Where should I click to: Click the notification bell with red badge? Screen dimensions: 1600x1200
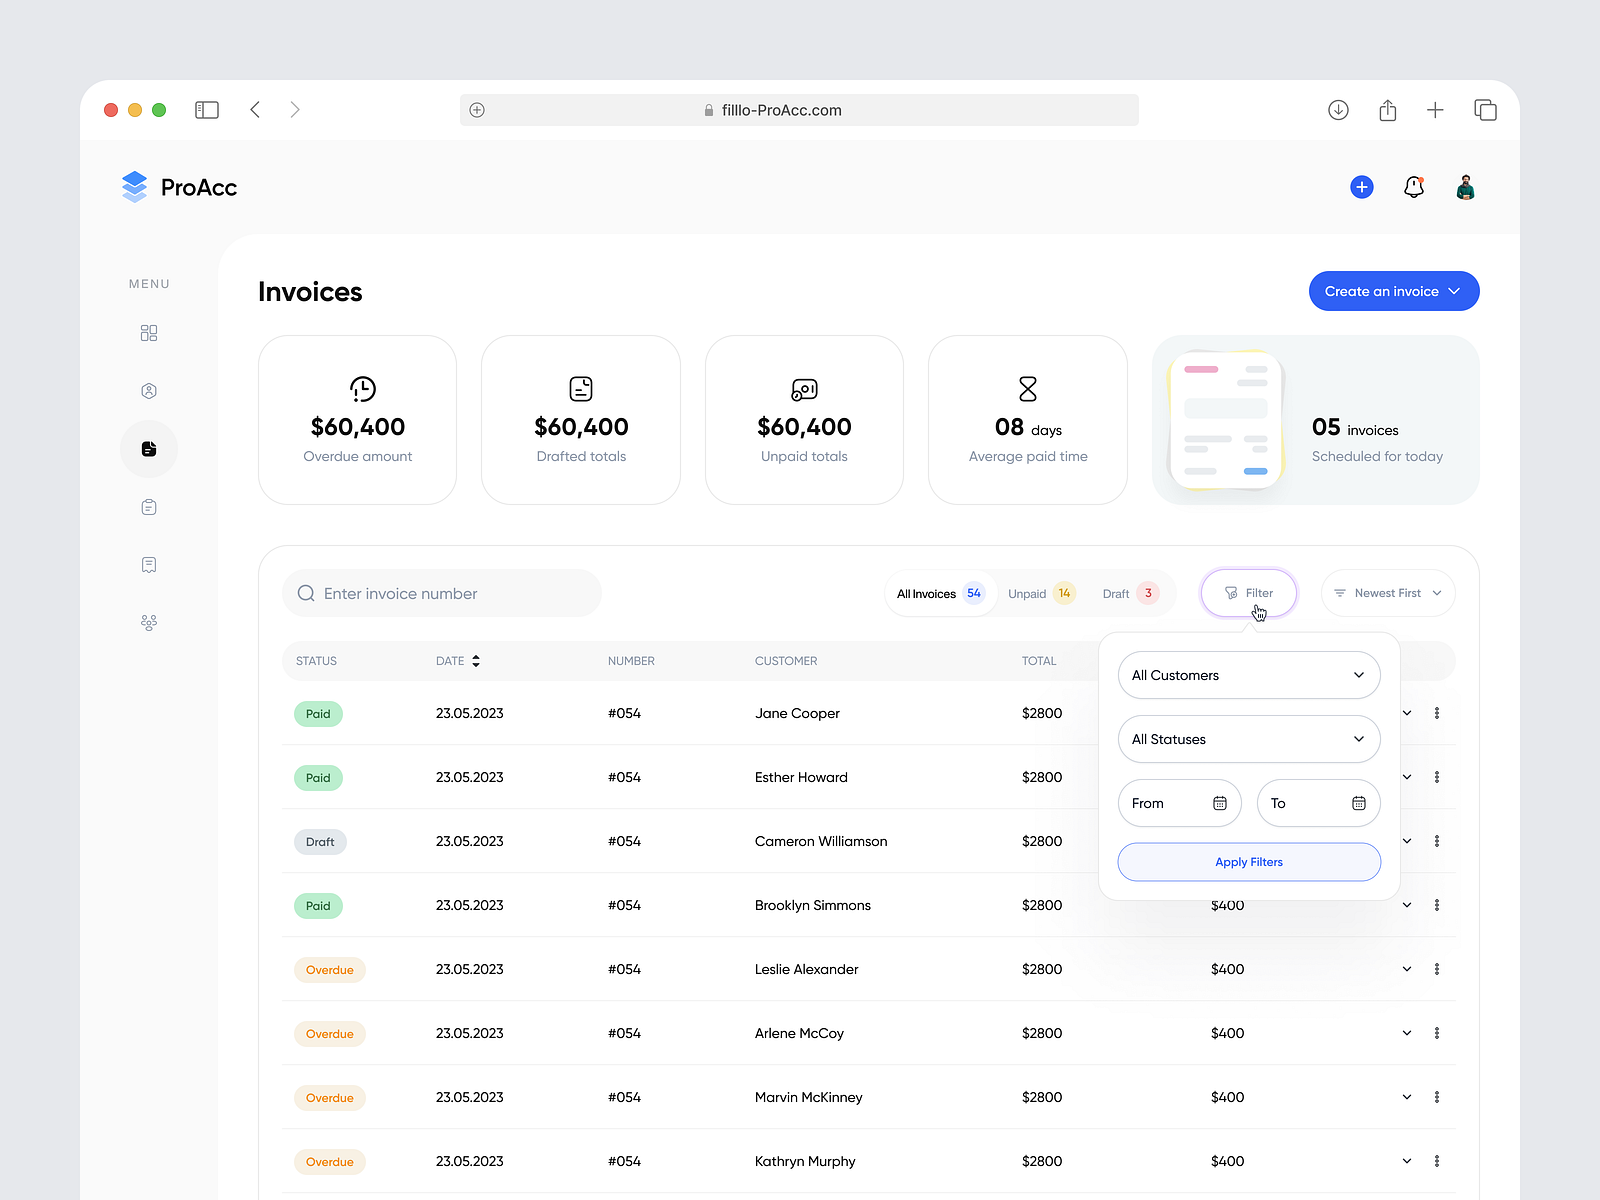point(1413,187)
